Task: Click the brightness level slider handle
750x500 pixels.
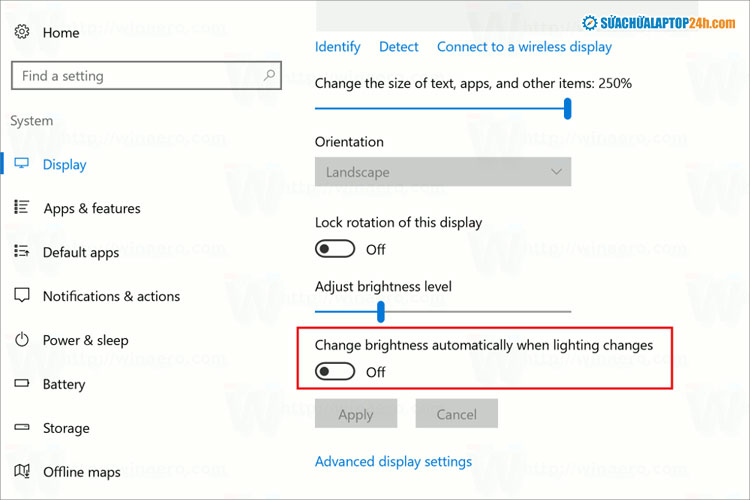Action: pos(381,313)
